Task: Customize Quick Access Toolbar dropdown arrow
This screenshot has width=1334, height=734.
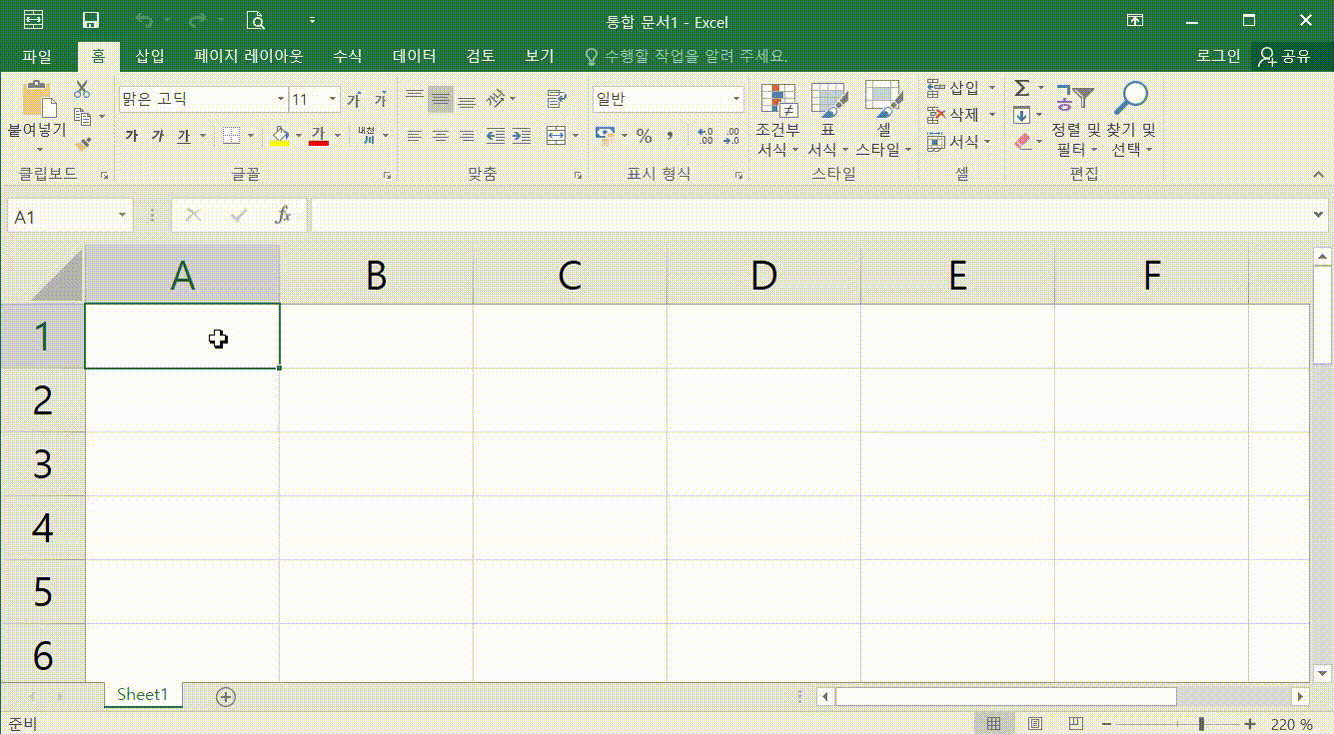Action: coord(312,20)
